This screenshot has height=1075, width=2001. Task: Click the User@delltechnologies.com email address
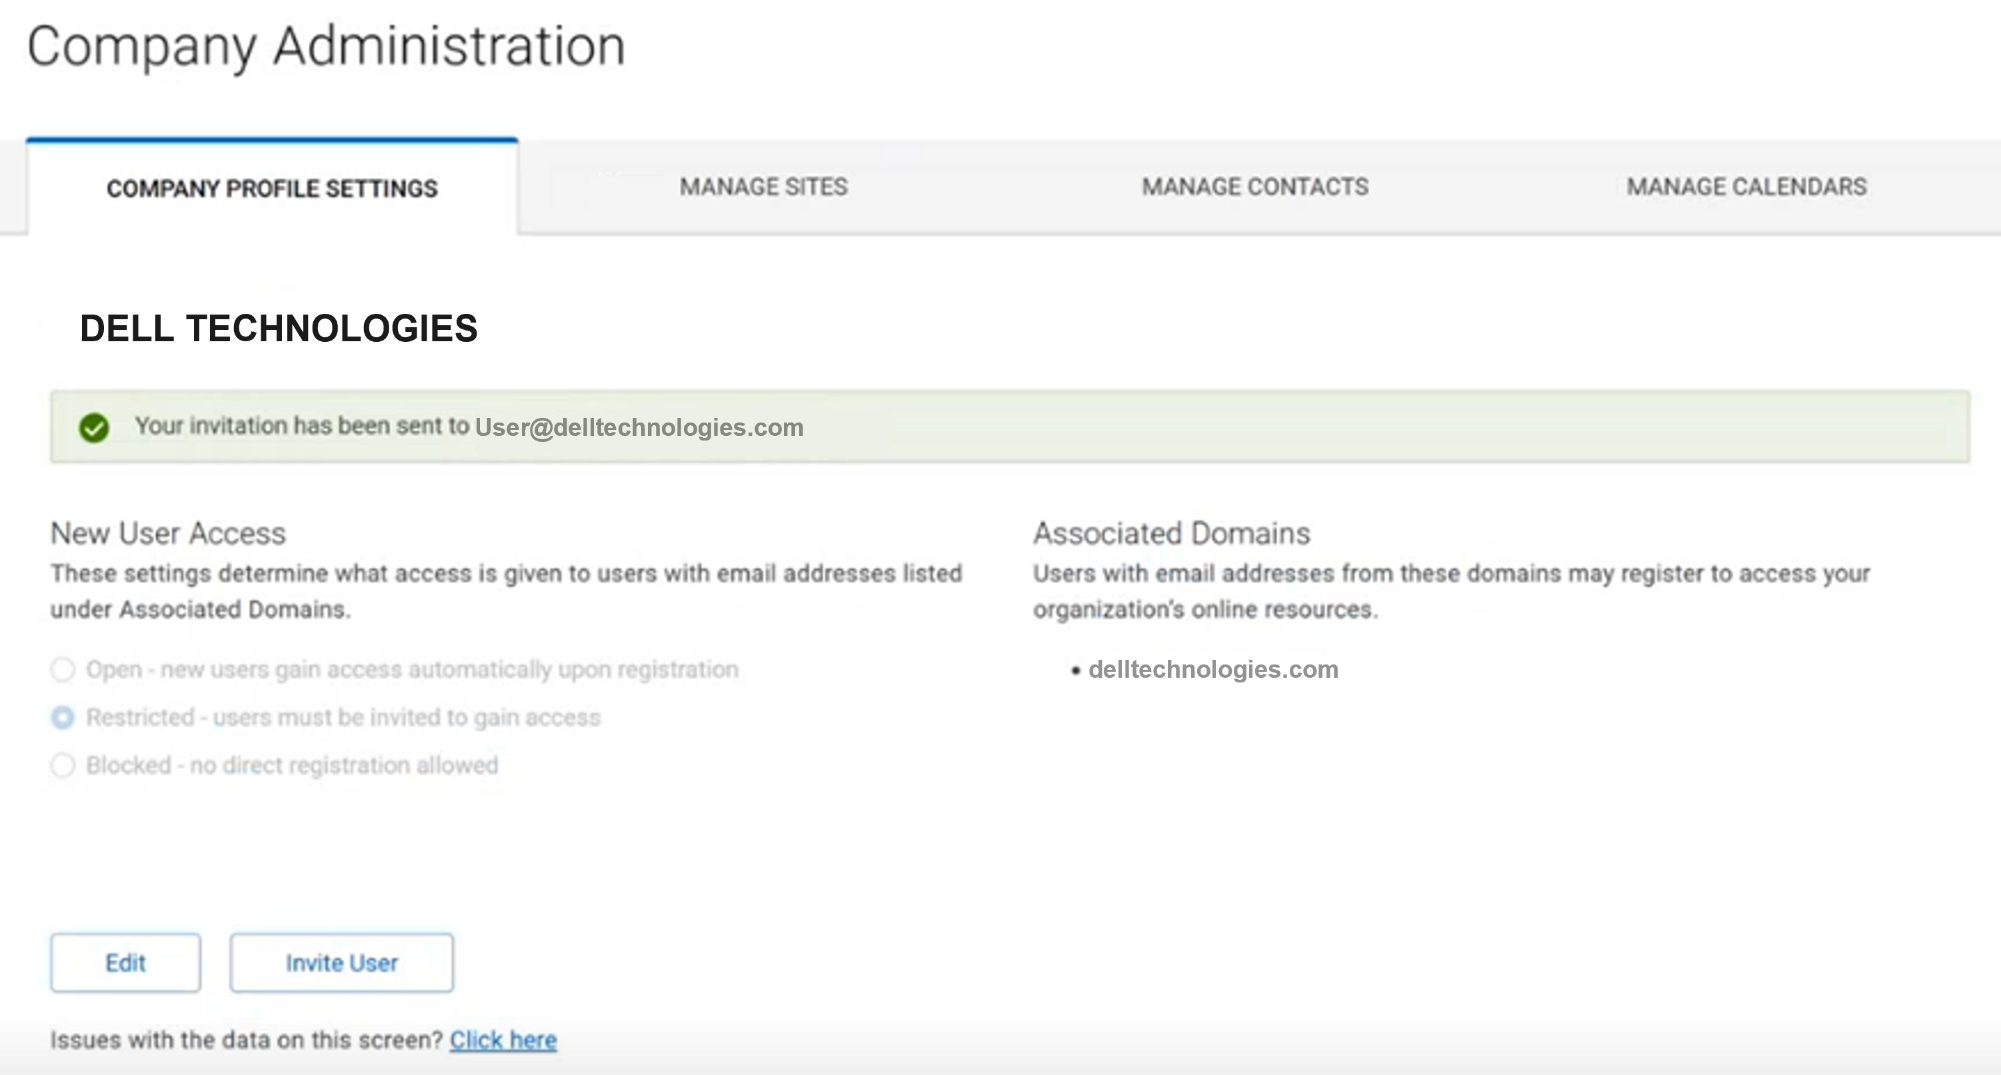[638, 427]
